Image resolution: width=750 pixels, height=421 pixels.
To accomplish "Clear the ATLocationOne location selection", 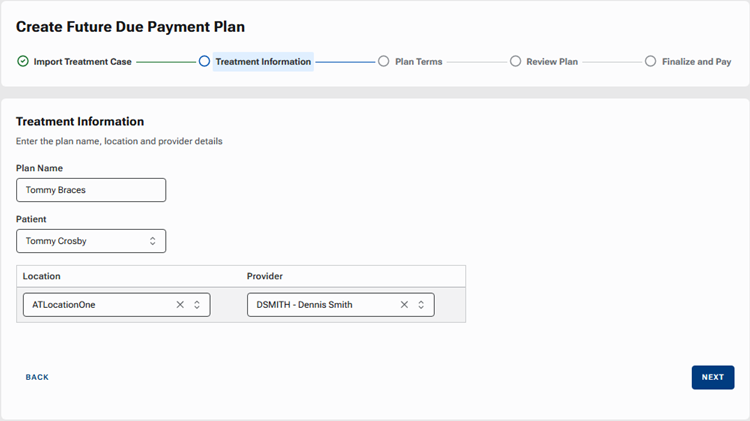I will pos(180,305).
